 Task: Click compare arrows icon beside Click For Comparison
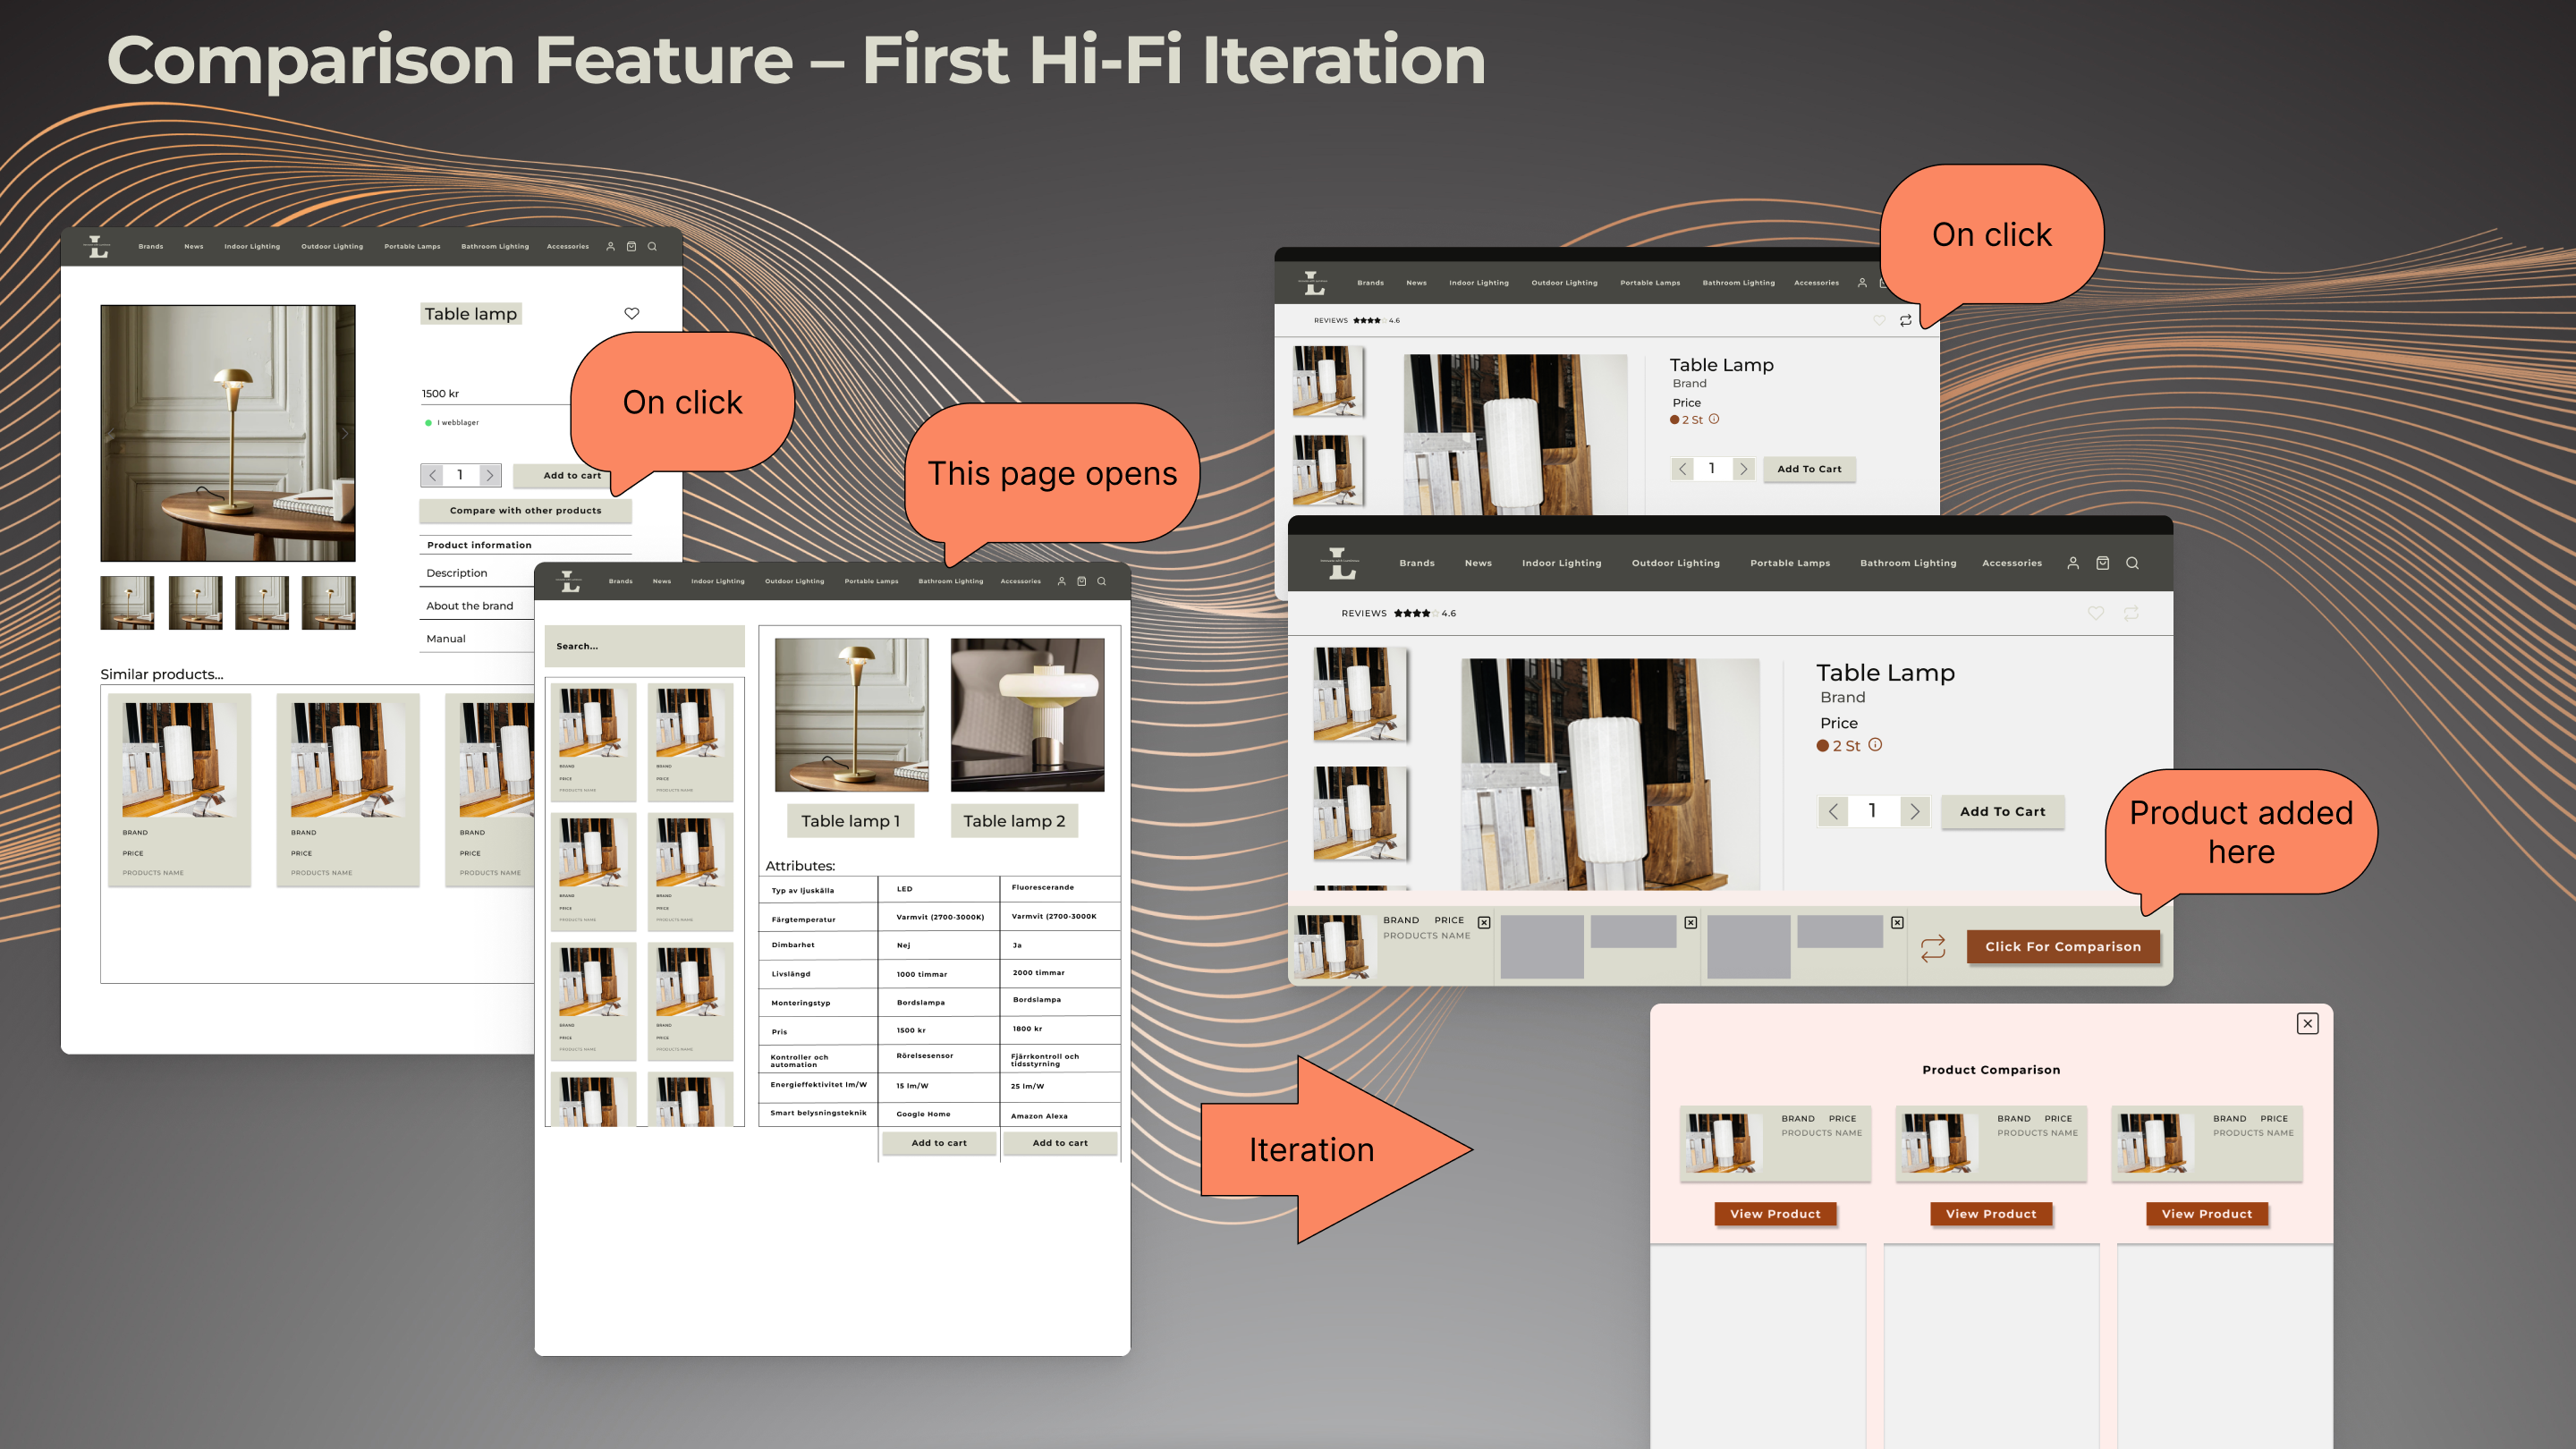tap(1933, 947)
